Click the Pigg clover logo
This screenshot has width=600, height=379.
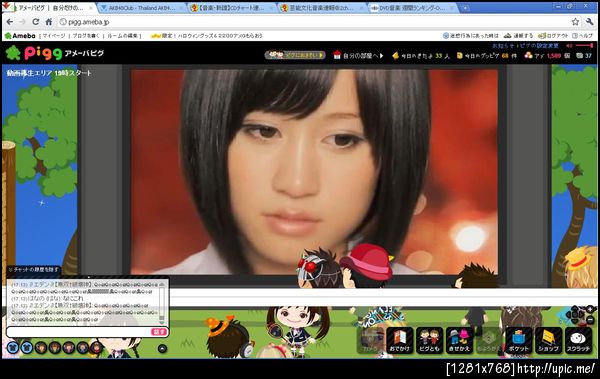click(13, 53)
